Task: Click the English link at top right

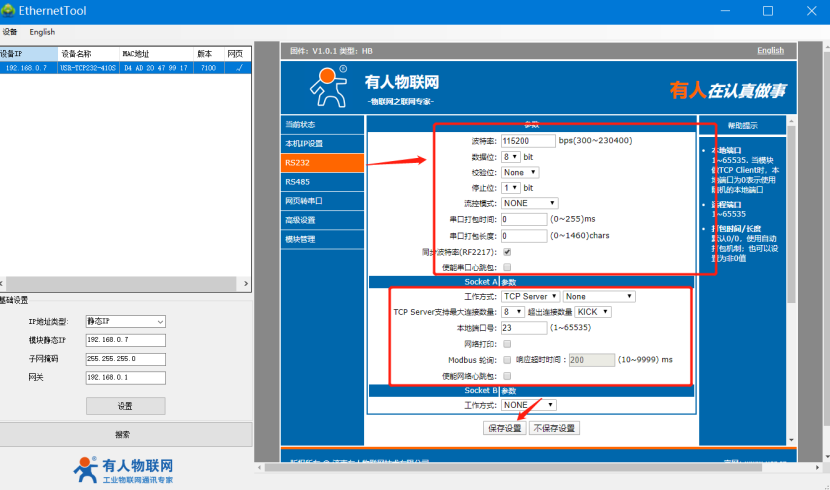Action: click(770, 50)
